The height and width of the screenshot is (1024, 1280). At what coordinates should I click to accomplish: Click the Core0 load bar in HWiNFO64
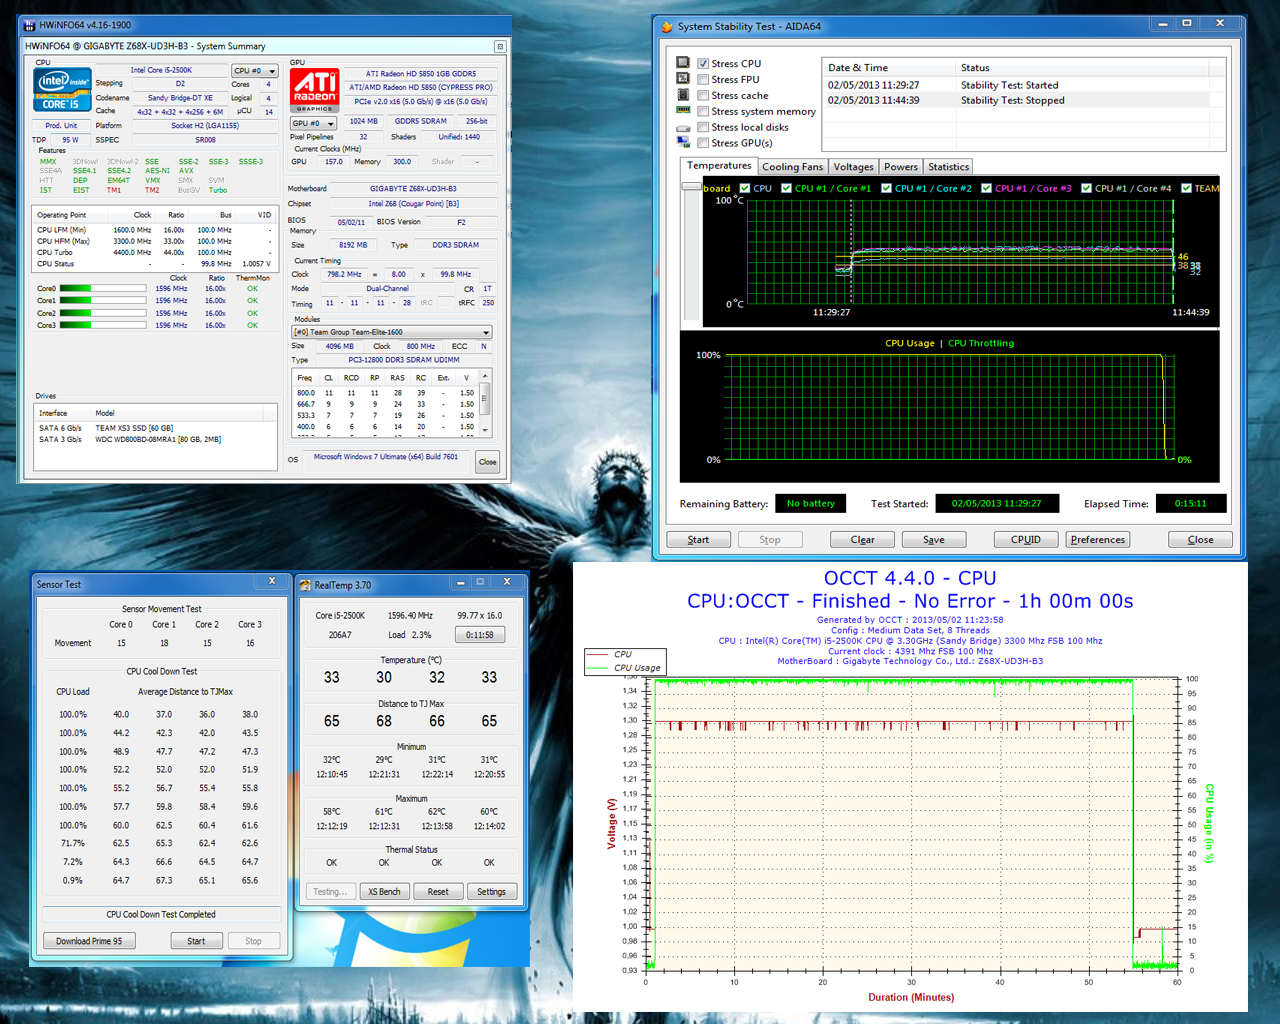tap(103, 289)
